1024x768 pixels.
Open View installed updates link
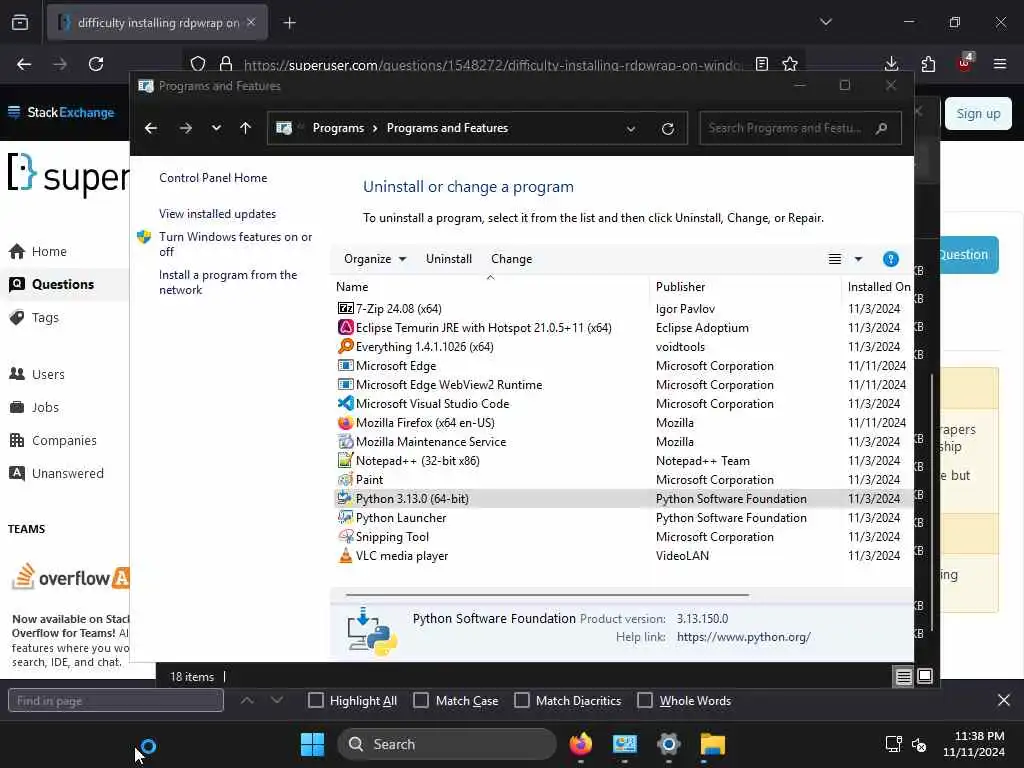pos(217,214)
